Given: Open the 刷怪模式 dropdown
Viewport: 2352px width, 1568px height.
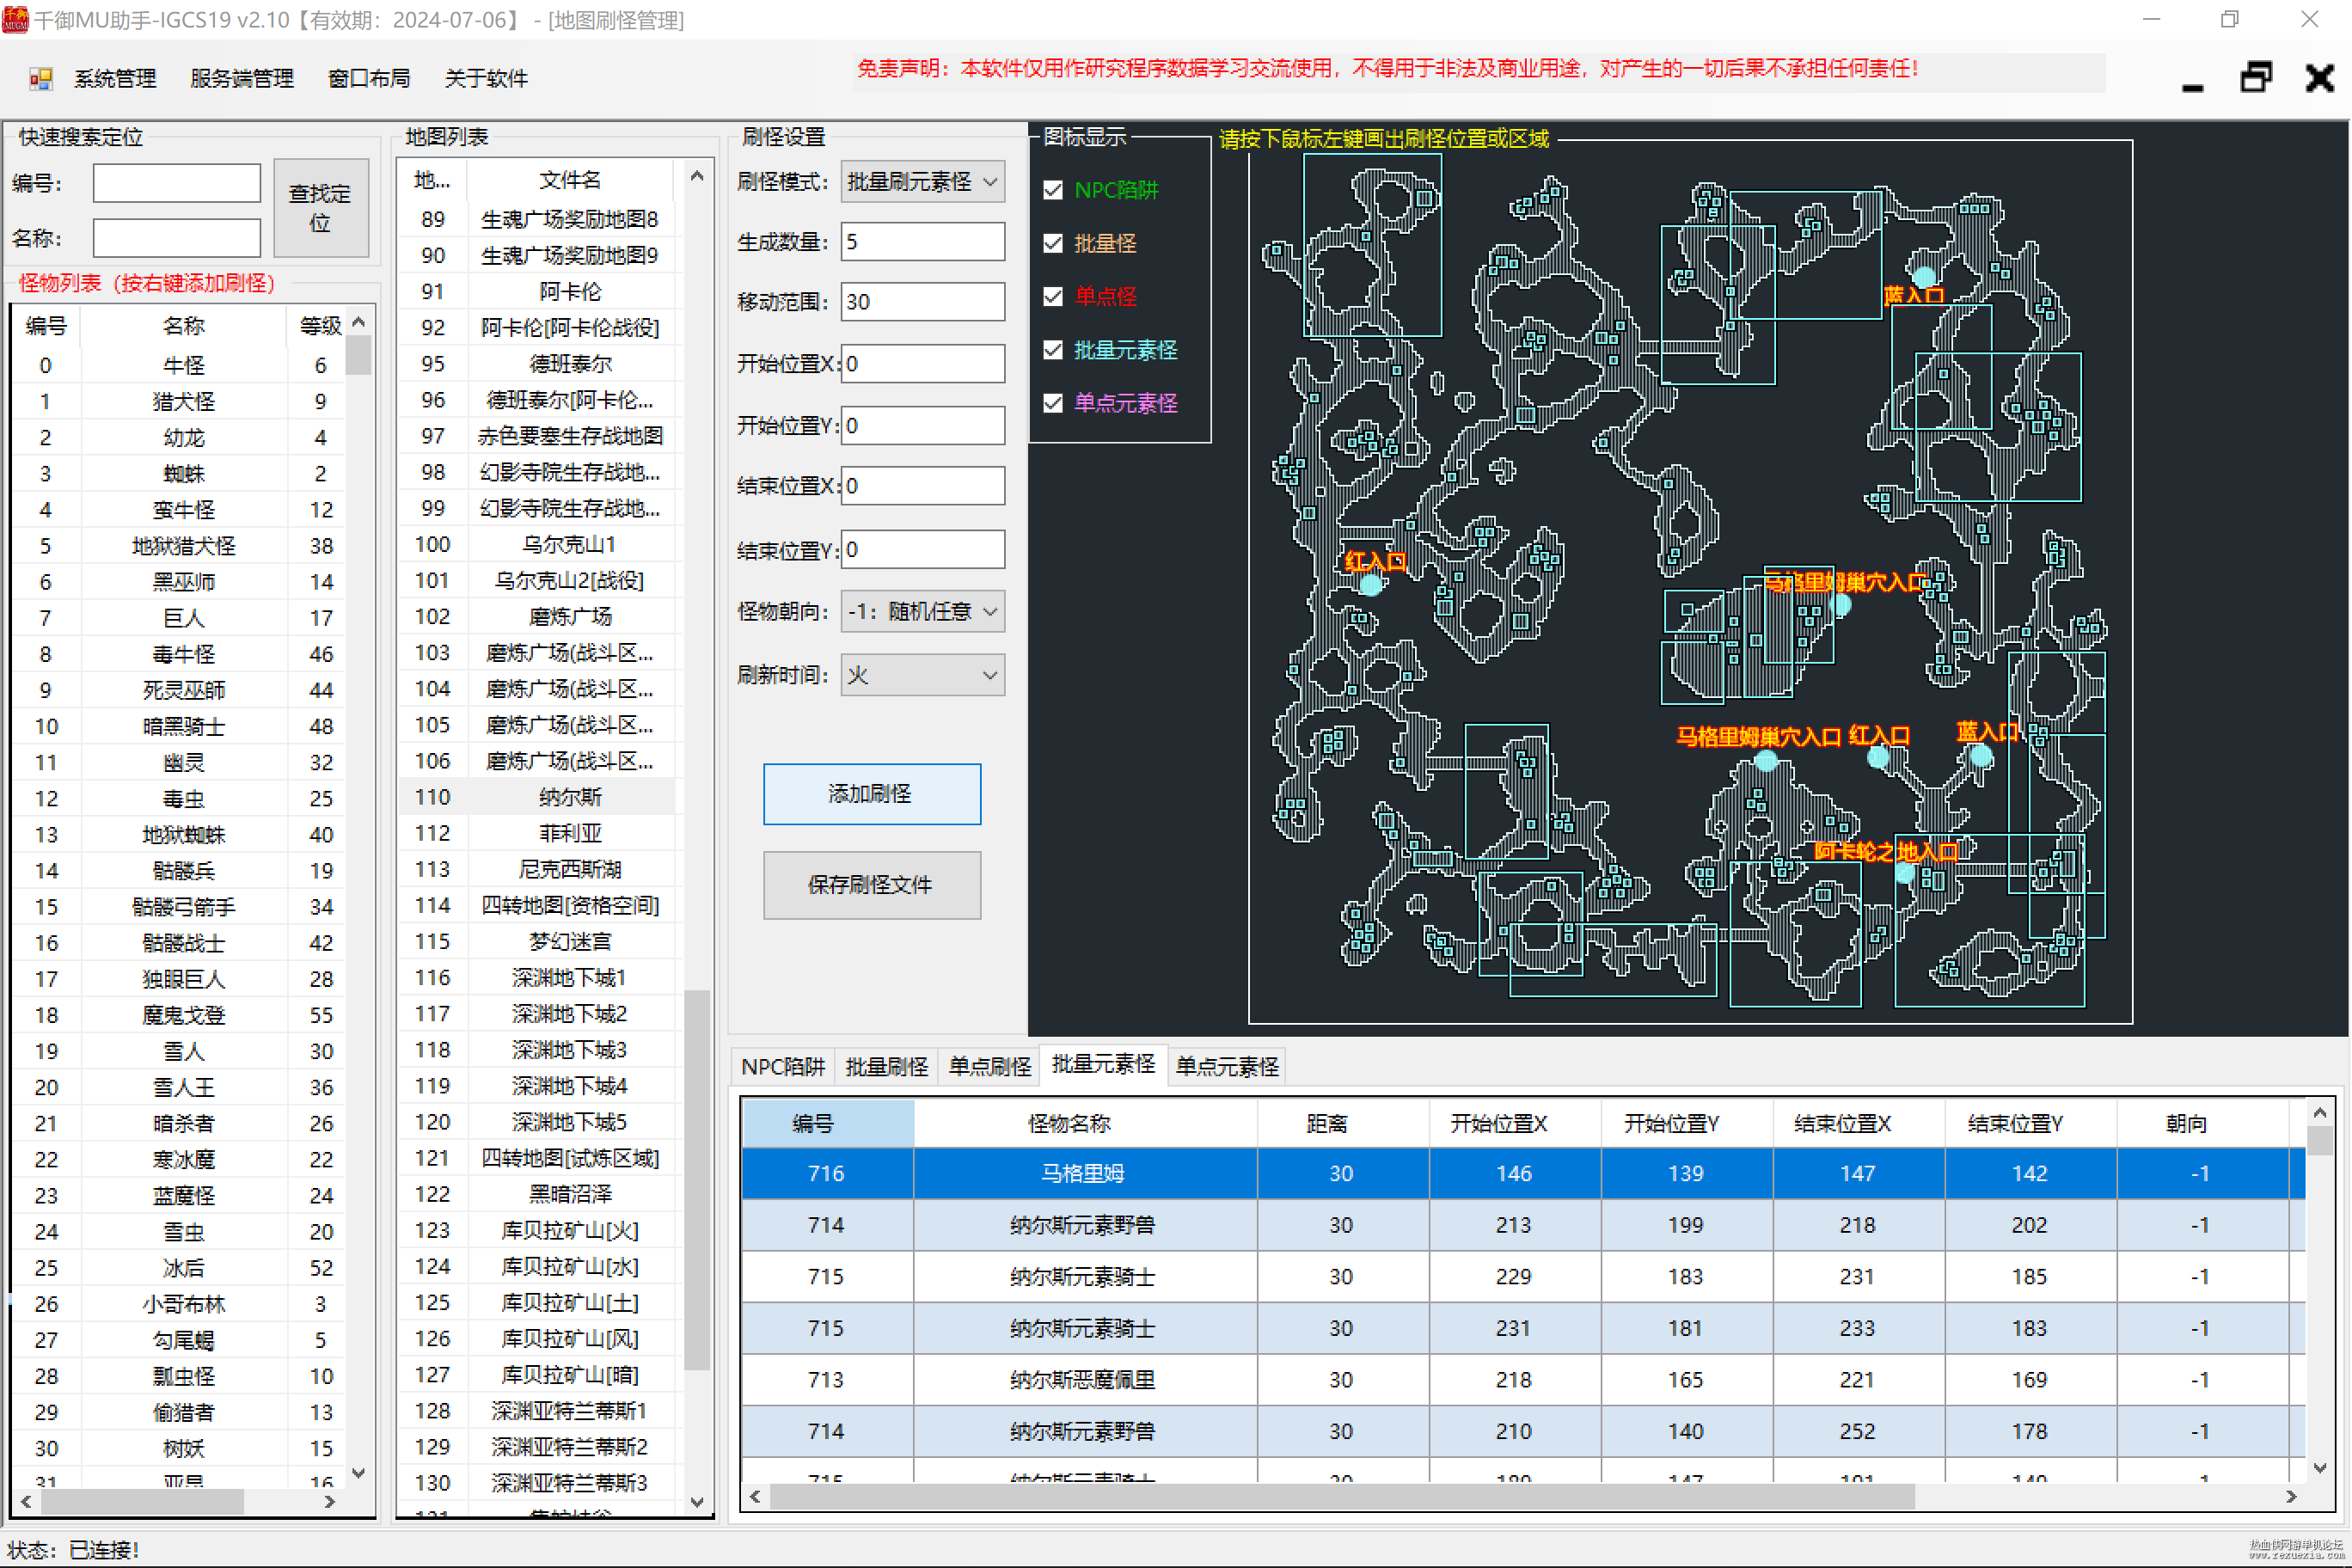Looking at the screenshot, I should click(x=922, y=182).
